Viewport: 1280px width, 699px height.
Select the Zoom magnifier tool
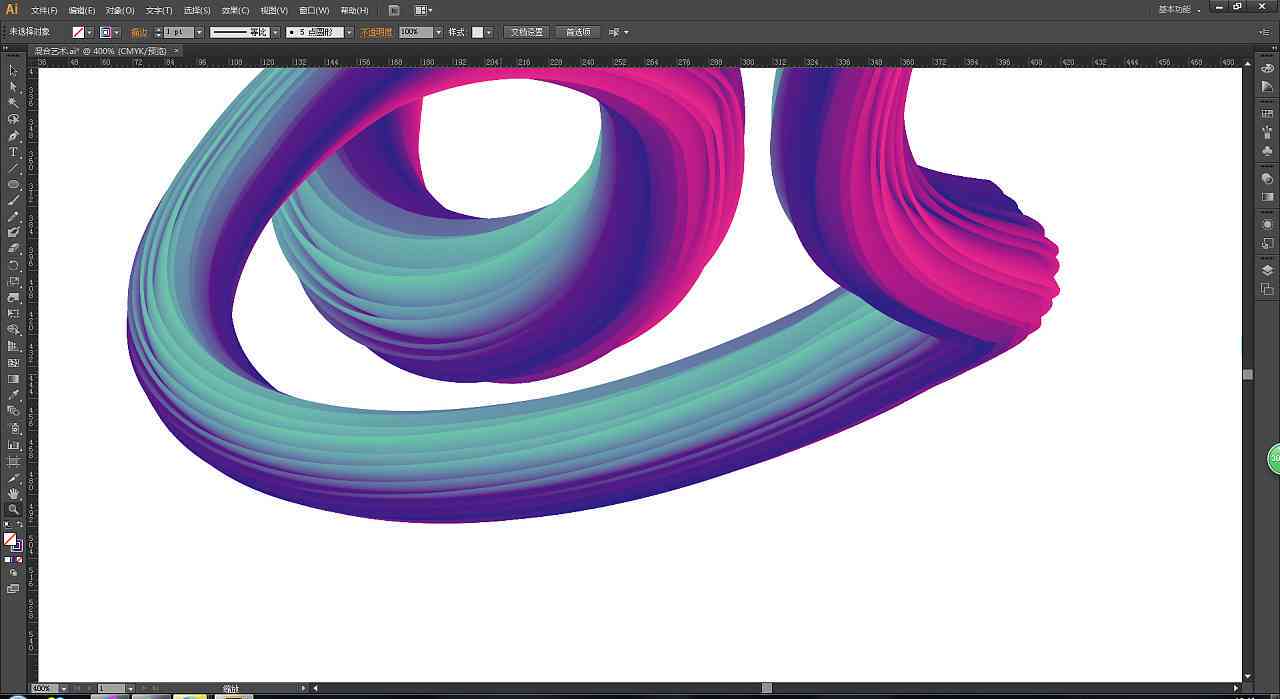click(x=13, y=509)
